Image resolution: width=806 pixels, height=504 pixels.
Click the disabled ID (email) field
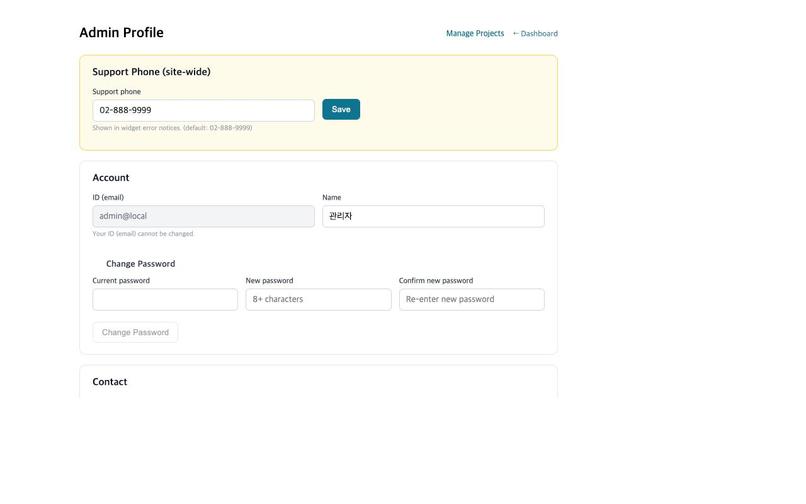[204, 217]
